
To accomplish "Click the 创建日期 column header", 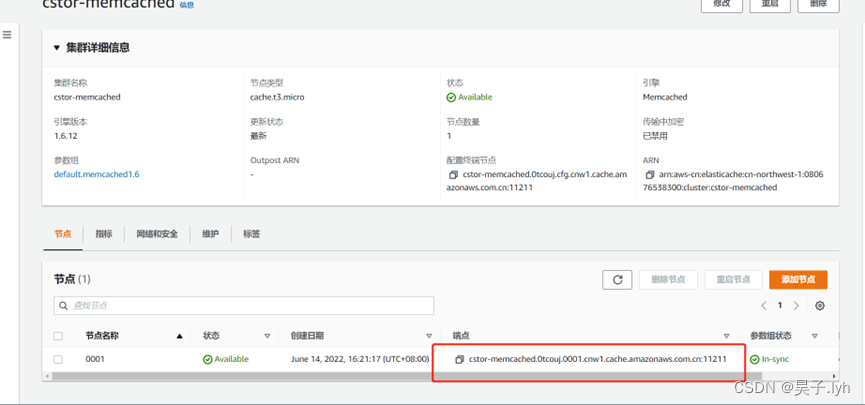I will pos(307,335).
